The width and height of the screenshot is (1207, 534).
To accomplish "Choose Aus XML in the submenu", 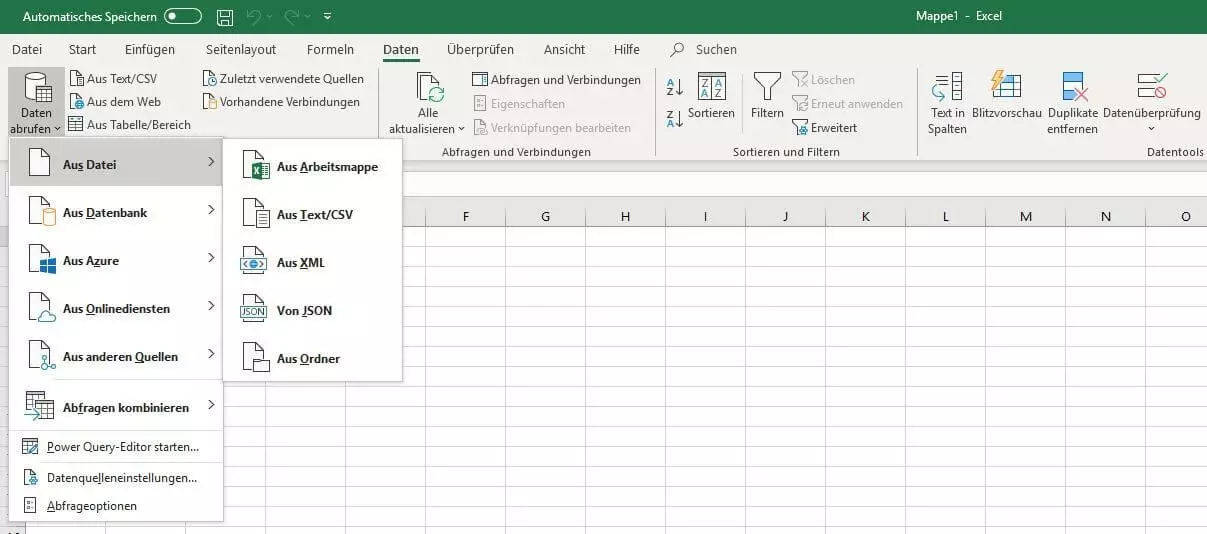I will [312, 262].
